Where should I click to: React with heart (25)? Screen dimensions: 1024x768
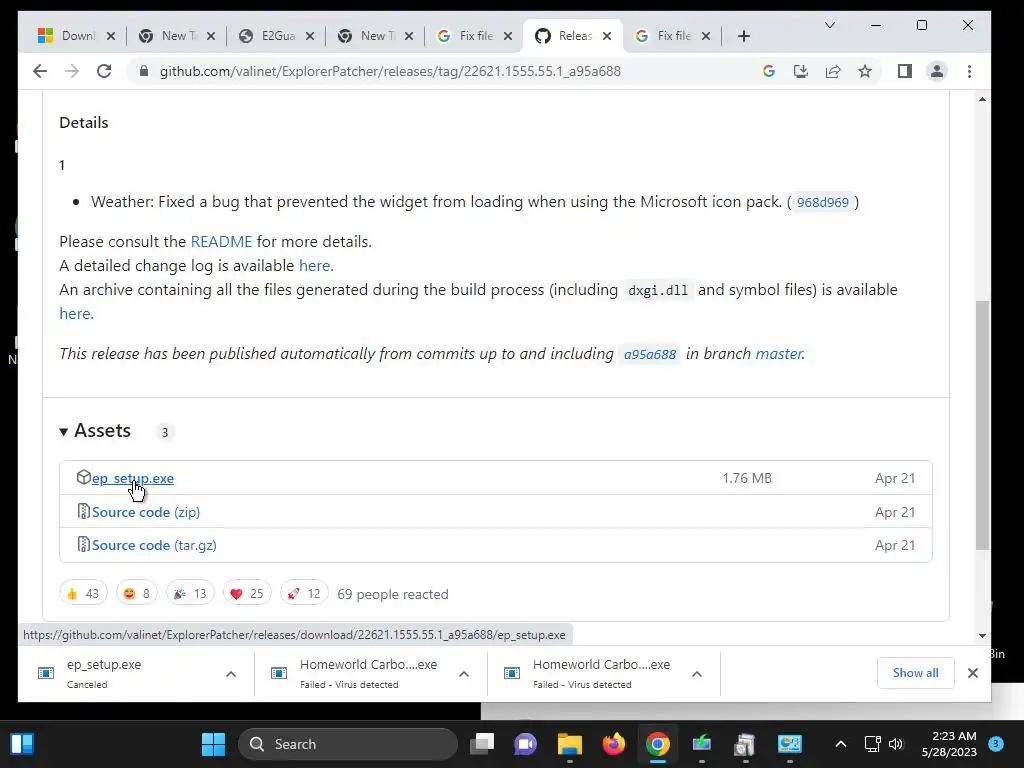click(247, 594)
